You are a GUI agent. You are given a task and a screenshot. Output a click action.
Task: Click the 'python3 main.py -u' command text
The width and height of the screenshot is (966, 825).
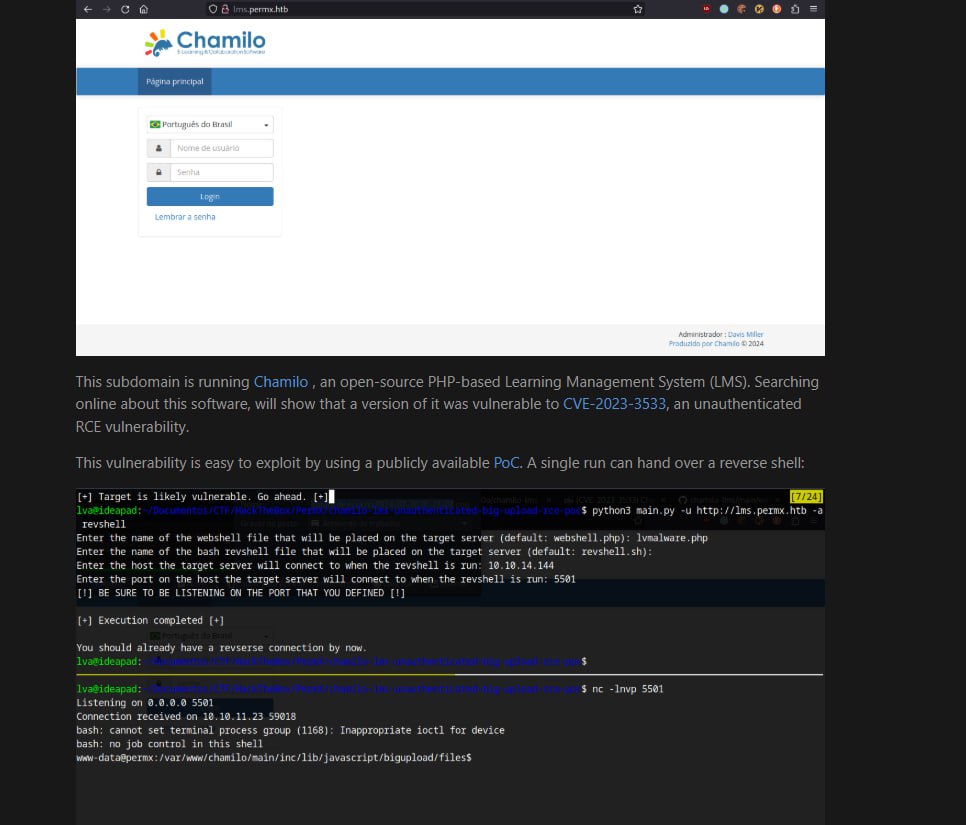[x=643, y=511]
